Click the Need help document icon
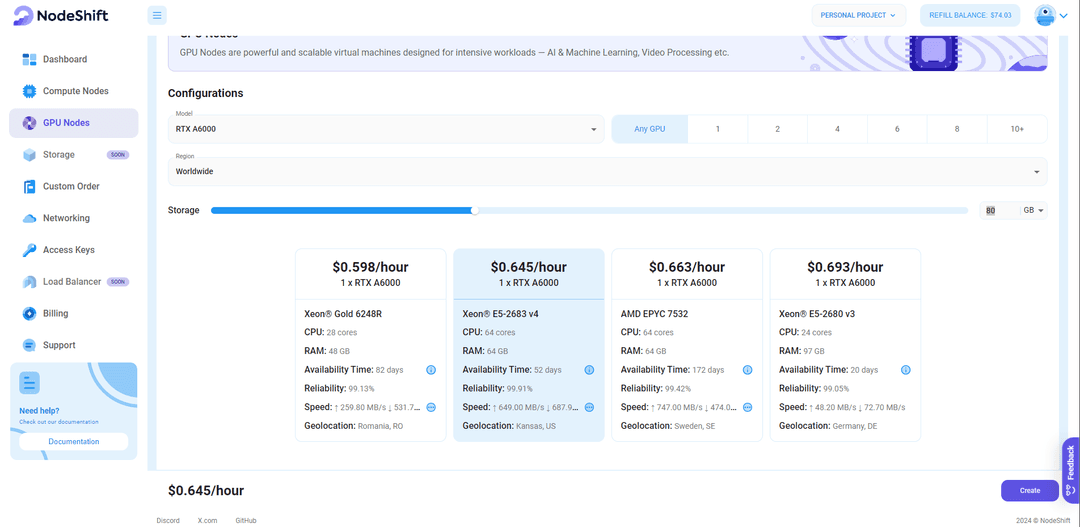Viewport: 1080px width, 527px height. (x=30, y=383)
